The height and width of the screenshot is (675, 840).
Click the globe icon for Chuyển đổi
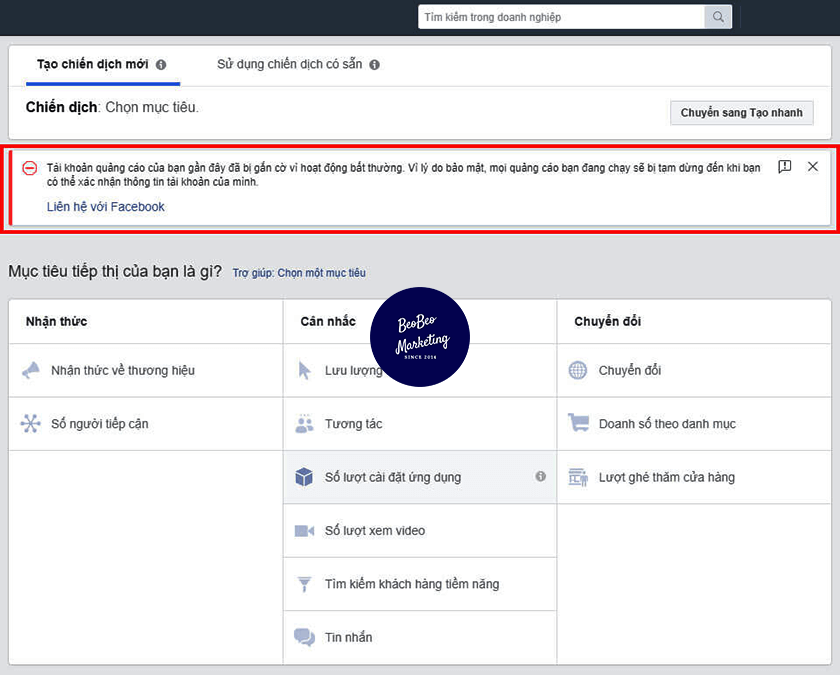pos(578,371)
